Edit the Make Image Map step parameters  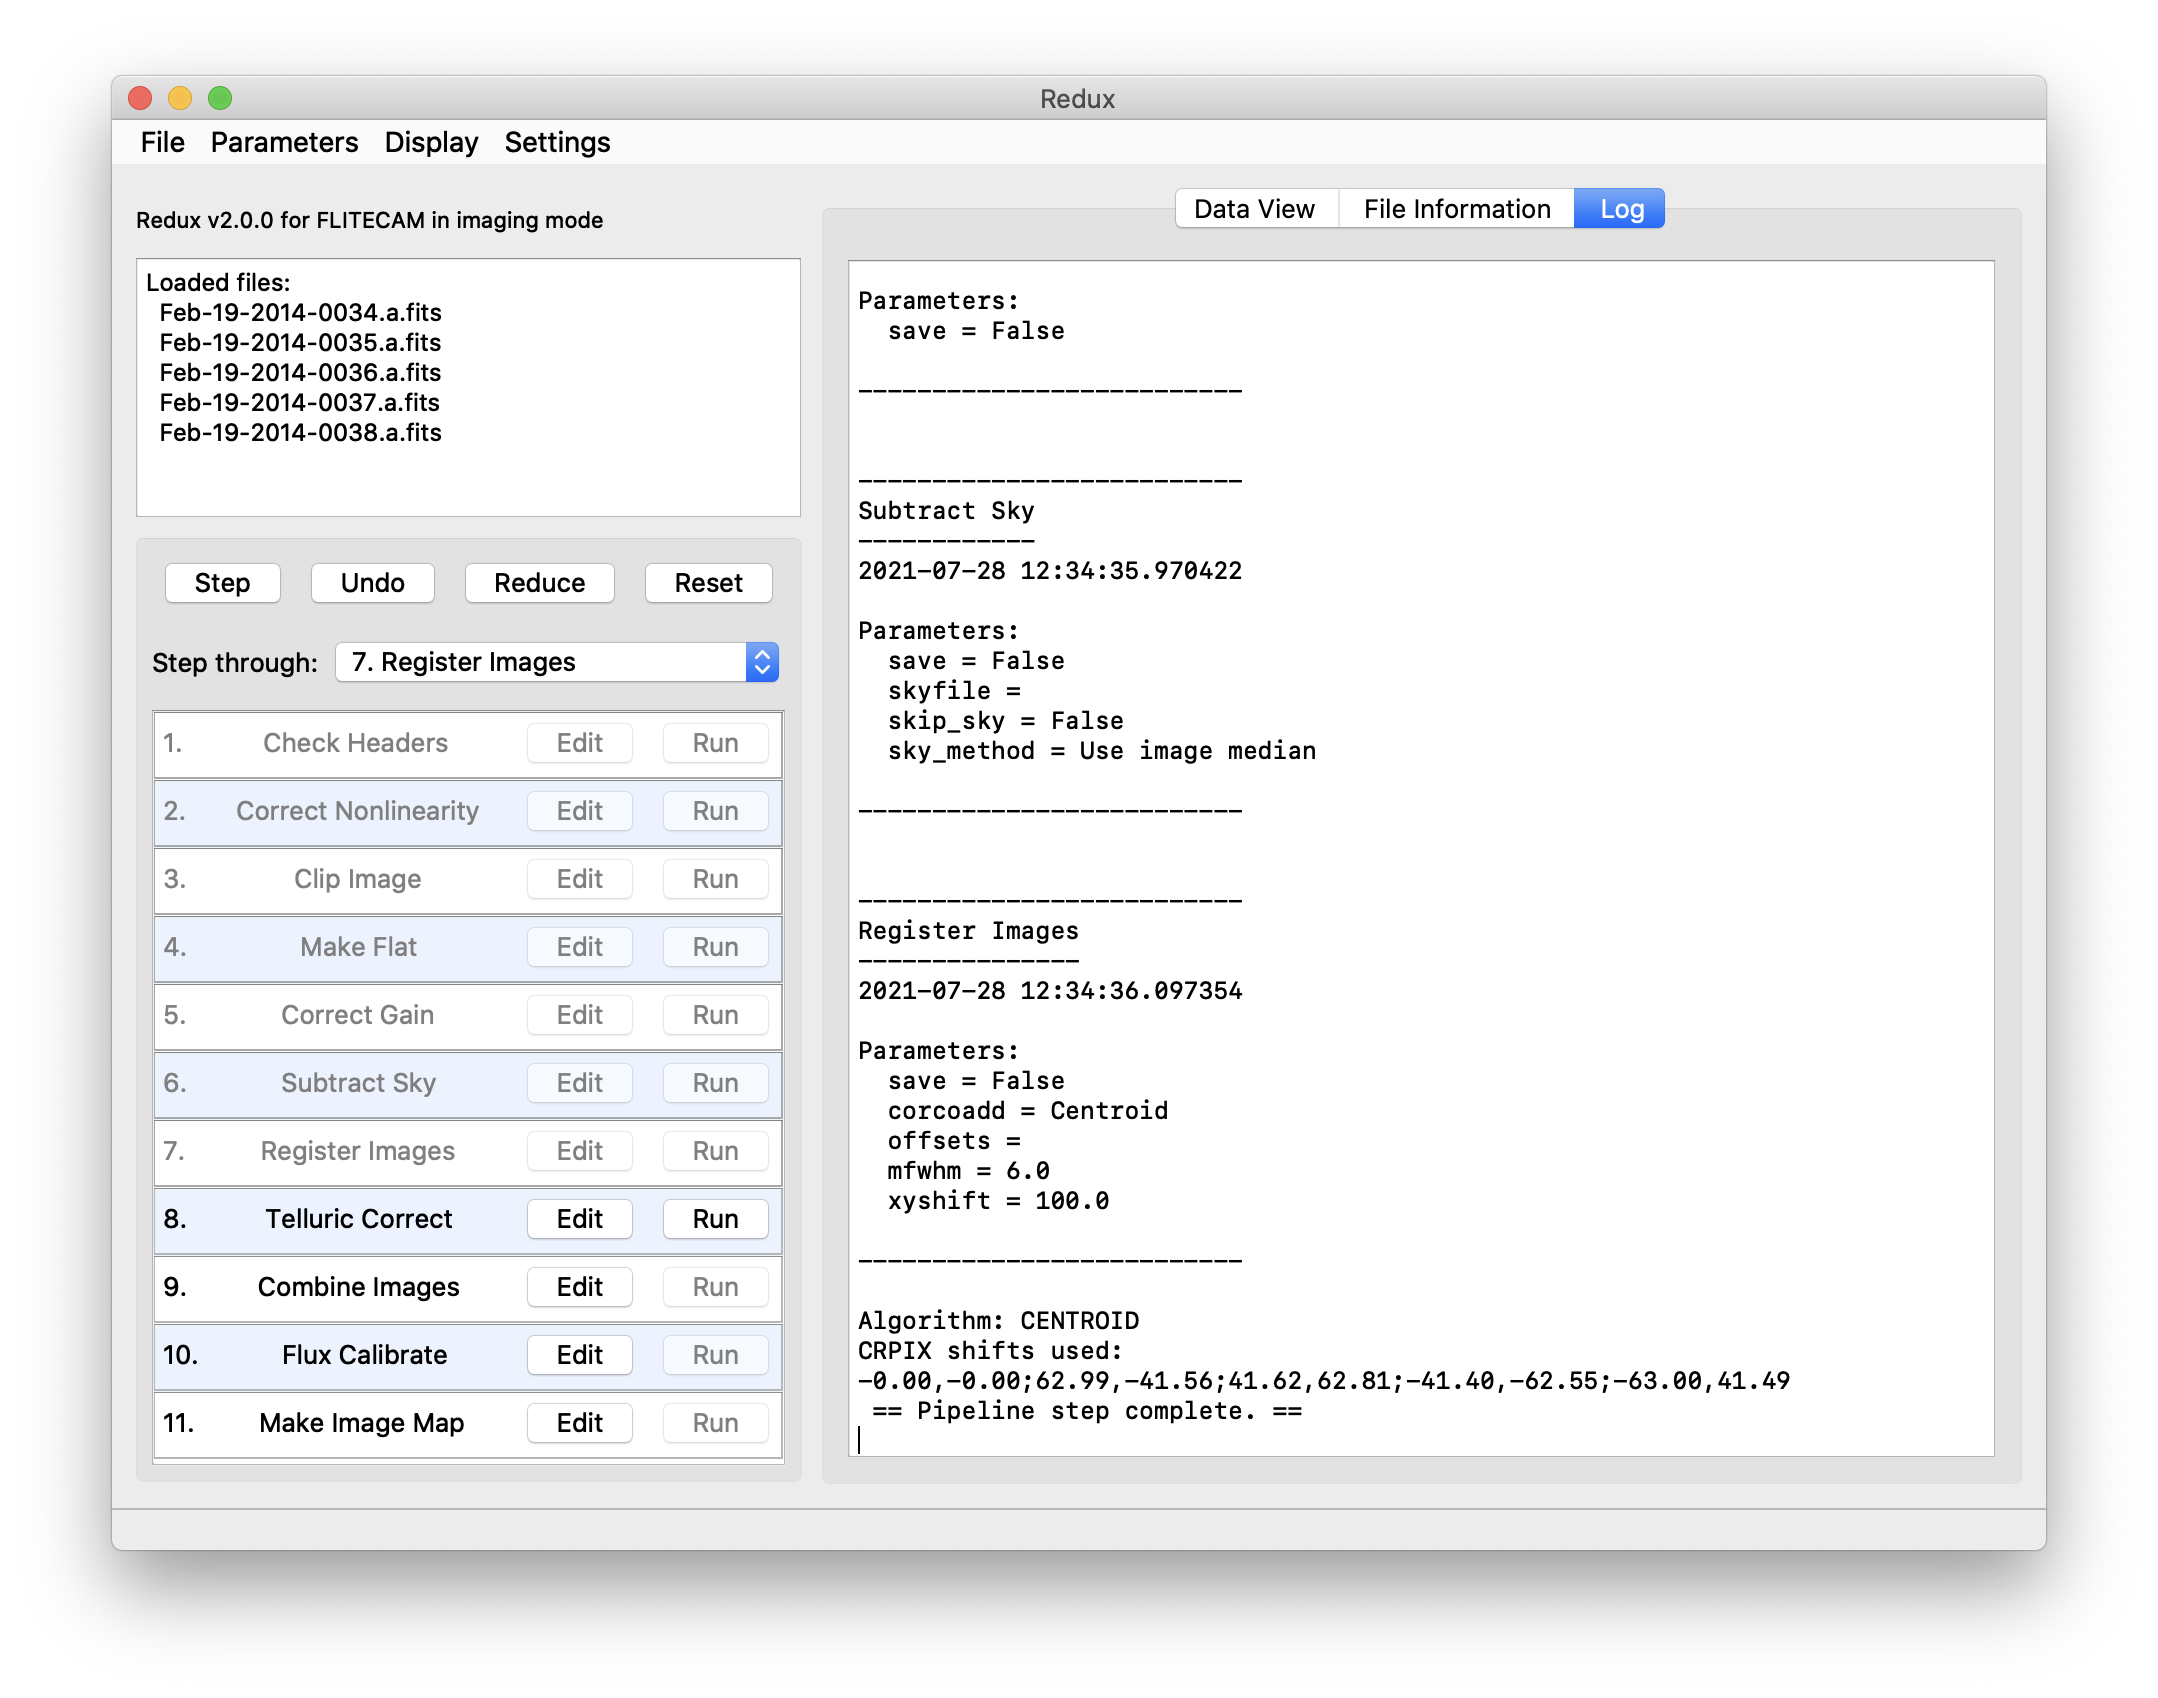[579, 1422]
